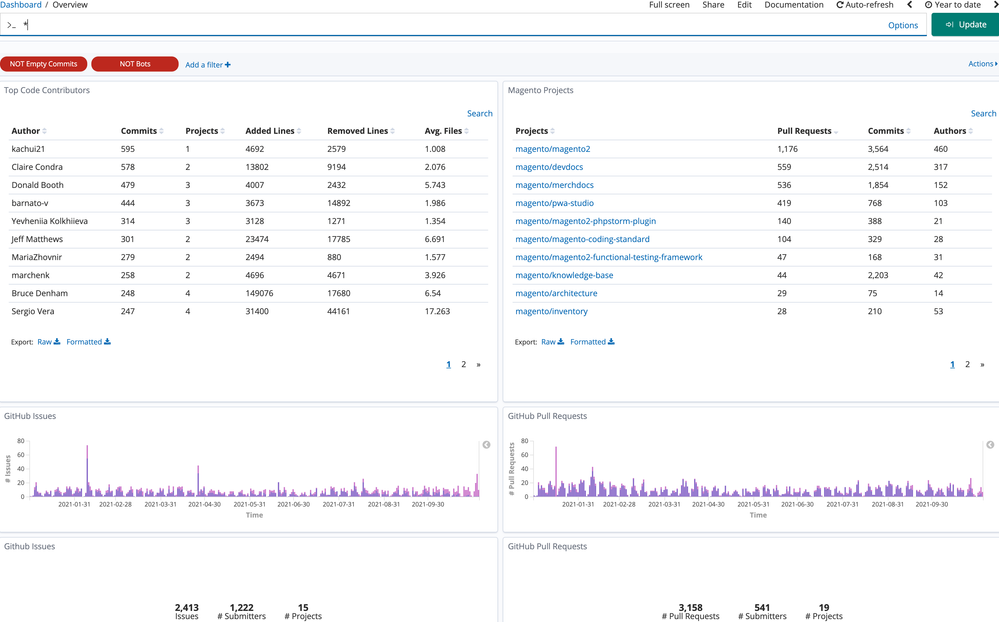Image resolution: width=999 pixels, height=622 pixels.
Task: Go to page 2 of Top Code Contributors
Action: click(x=463, y=365)
